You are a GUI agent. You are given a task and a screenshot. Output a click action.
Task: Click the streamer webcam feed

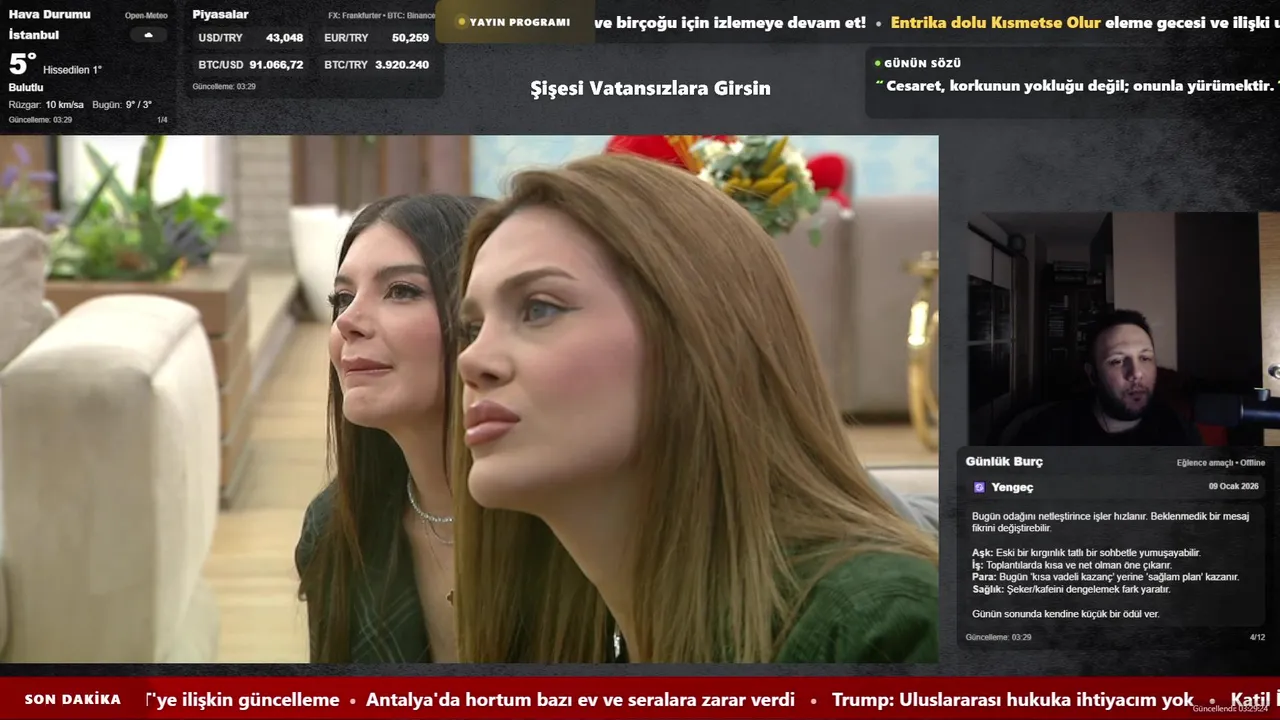pos(1123,329)
